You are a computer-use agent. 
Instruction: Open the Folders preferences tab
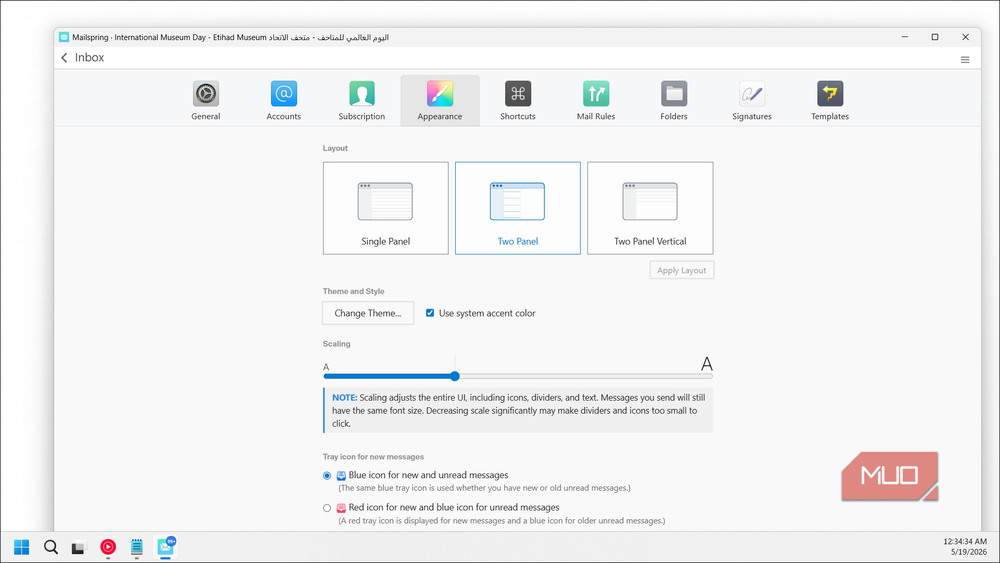tap(674, 101)
